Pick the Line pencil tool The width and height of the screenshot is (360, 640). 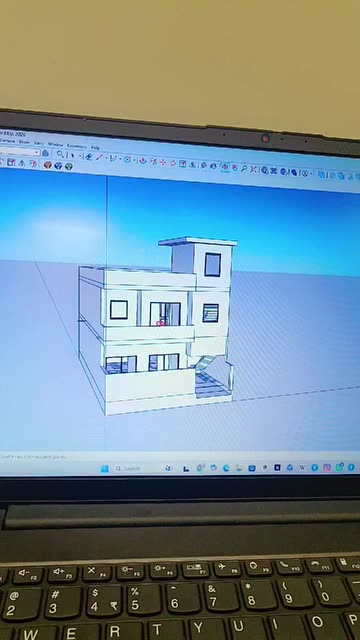pyautogui.click(x=99, y=157)
